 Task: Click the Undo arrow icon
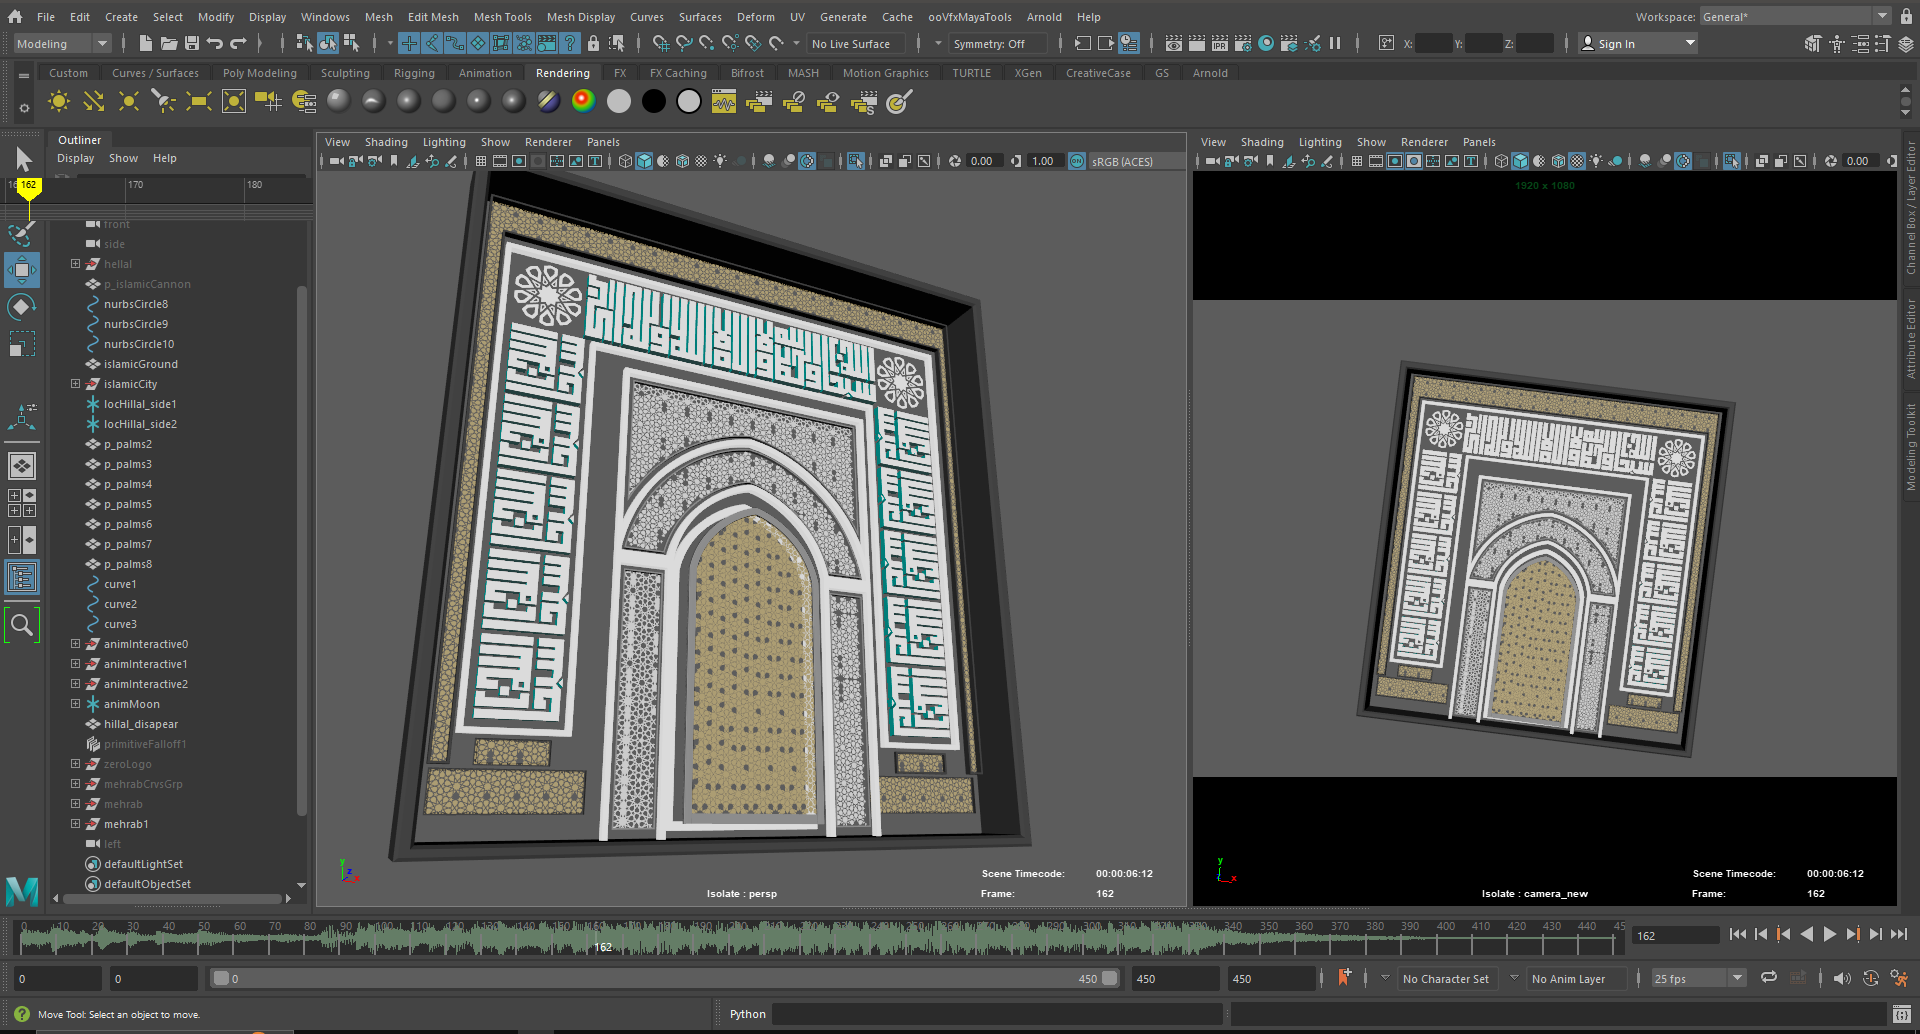coord(214,43)
